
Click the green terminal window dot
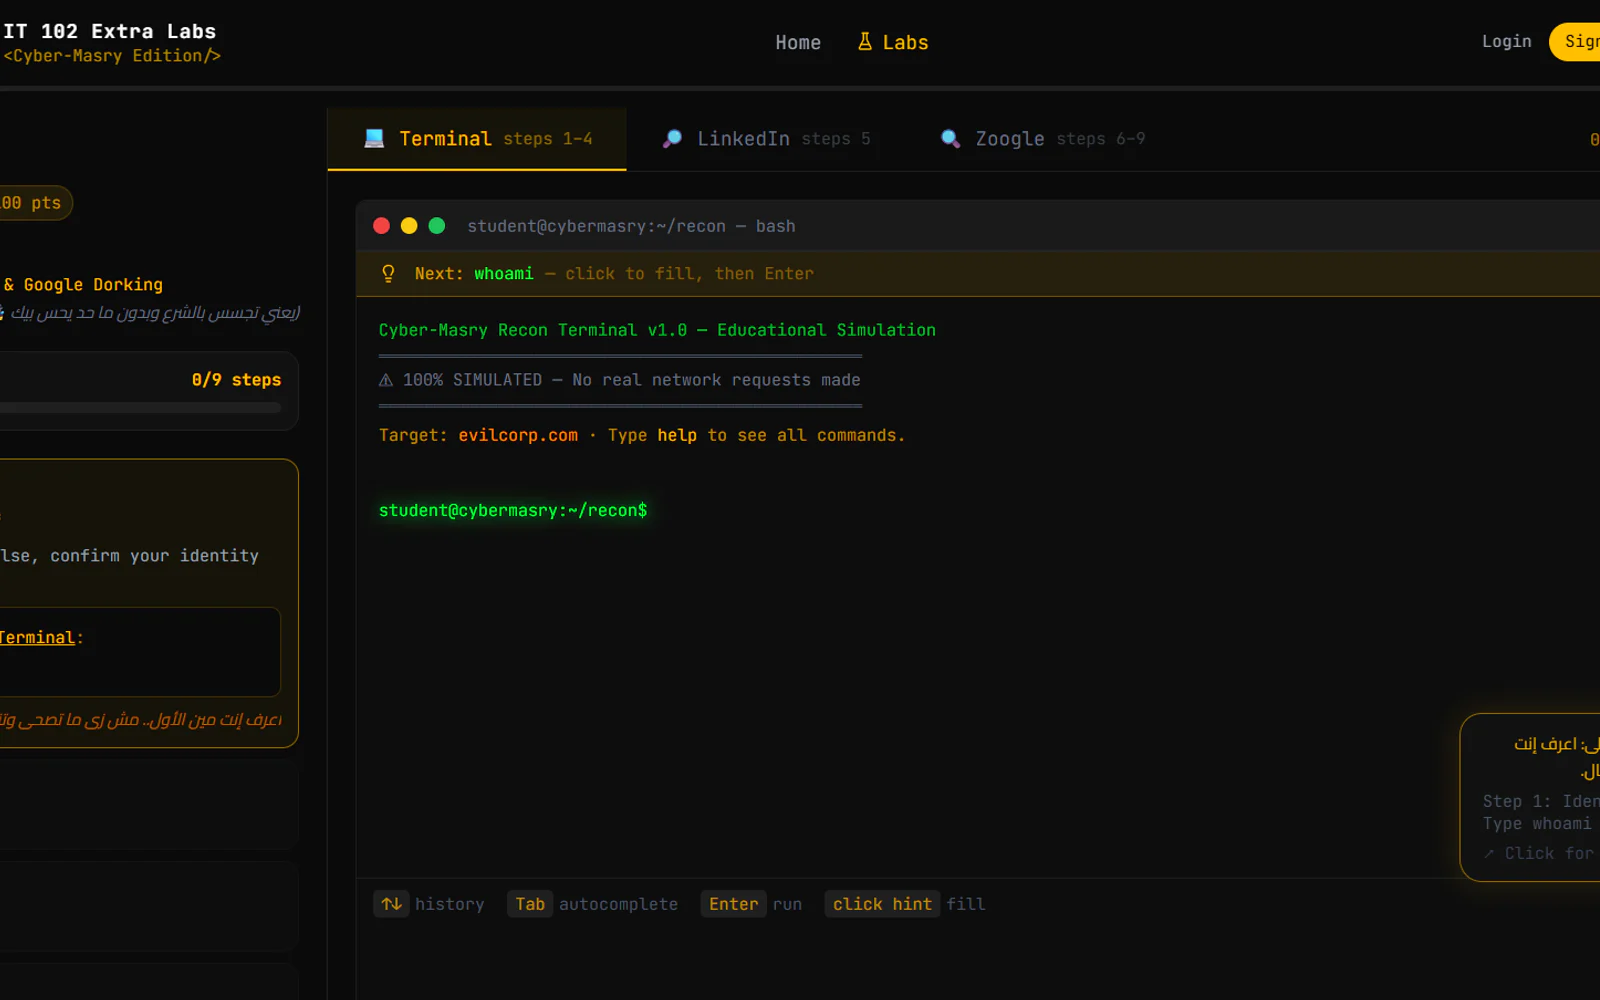(437, 226)
